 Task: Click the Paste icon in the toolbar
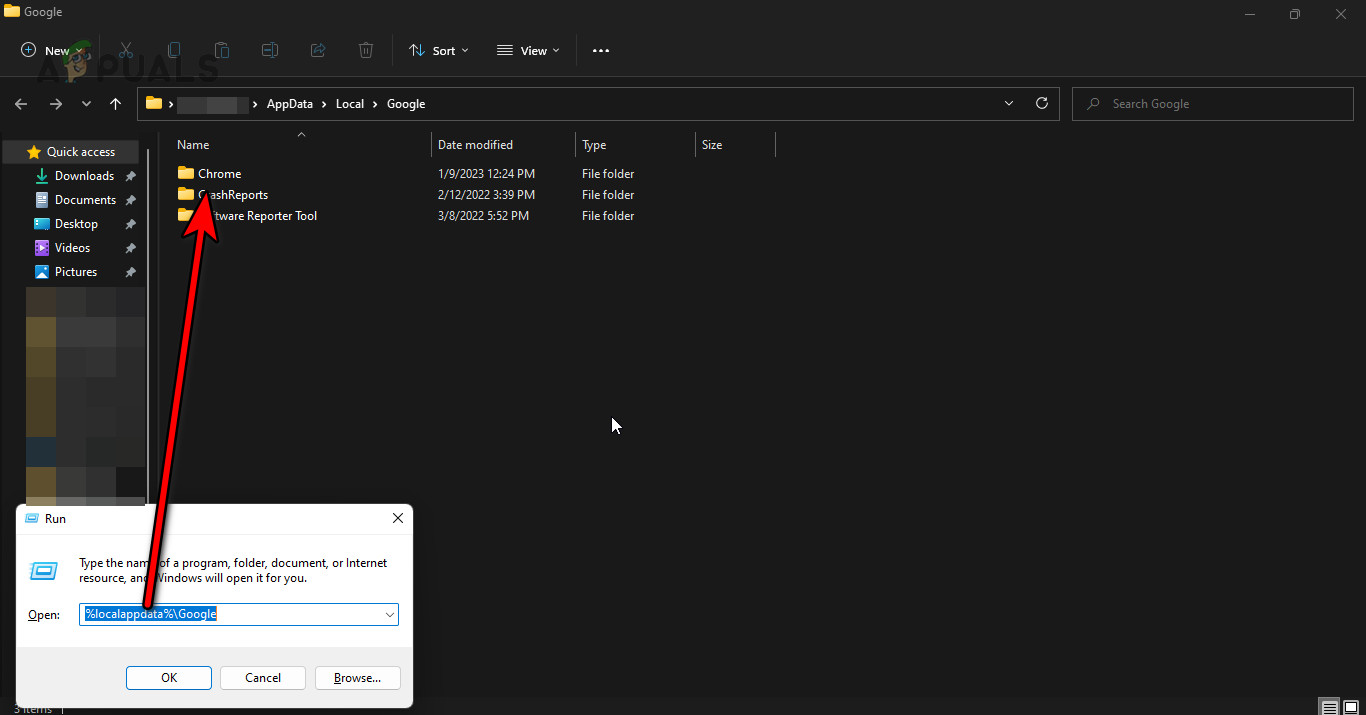pyautogui.click(x=221, y=50)
